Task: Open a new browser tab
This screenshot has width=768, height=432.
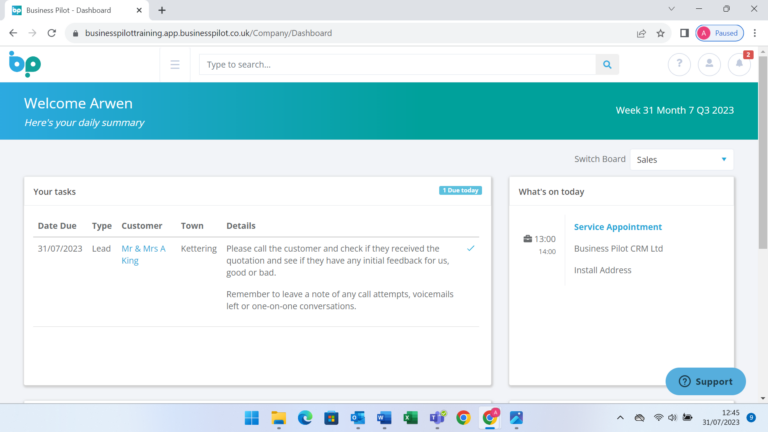Action: click(x=162, y=10)
